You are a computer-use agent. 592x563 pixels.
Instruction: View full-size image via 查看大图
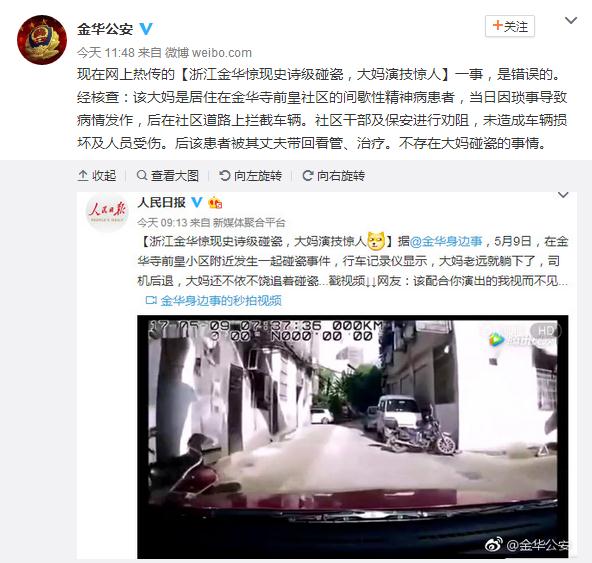click(x=168, y=176)
